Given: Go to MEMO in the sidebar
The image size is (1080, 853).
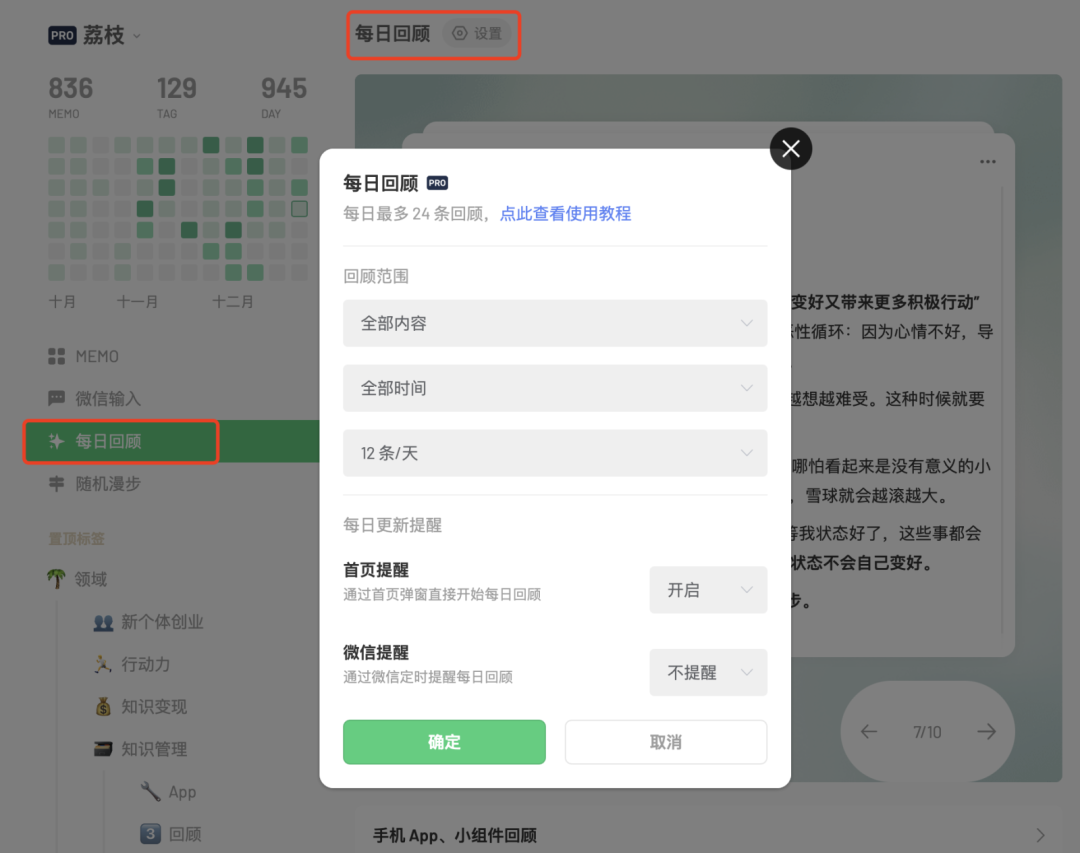Looking at the screenshot, I should coord(97,356).
